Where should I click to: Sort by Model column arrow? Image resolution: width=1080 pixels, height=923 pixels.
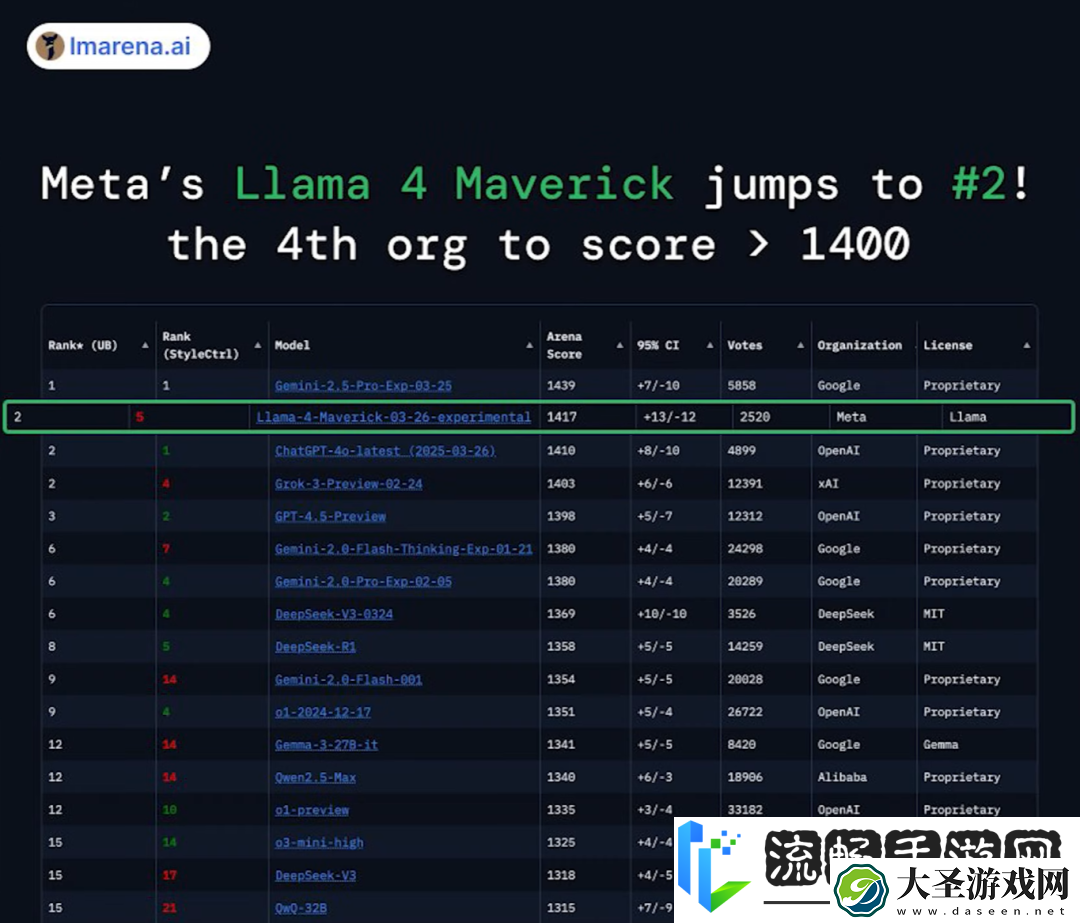pyautogui.click(x=530, y=345)
